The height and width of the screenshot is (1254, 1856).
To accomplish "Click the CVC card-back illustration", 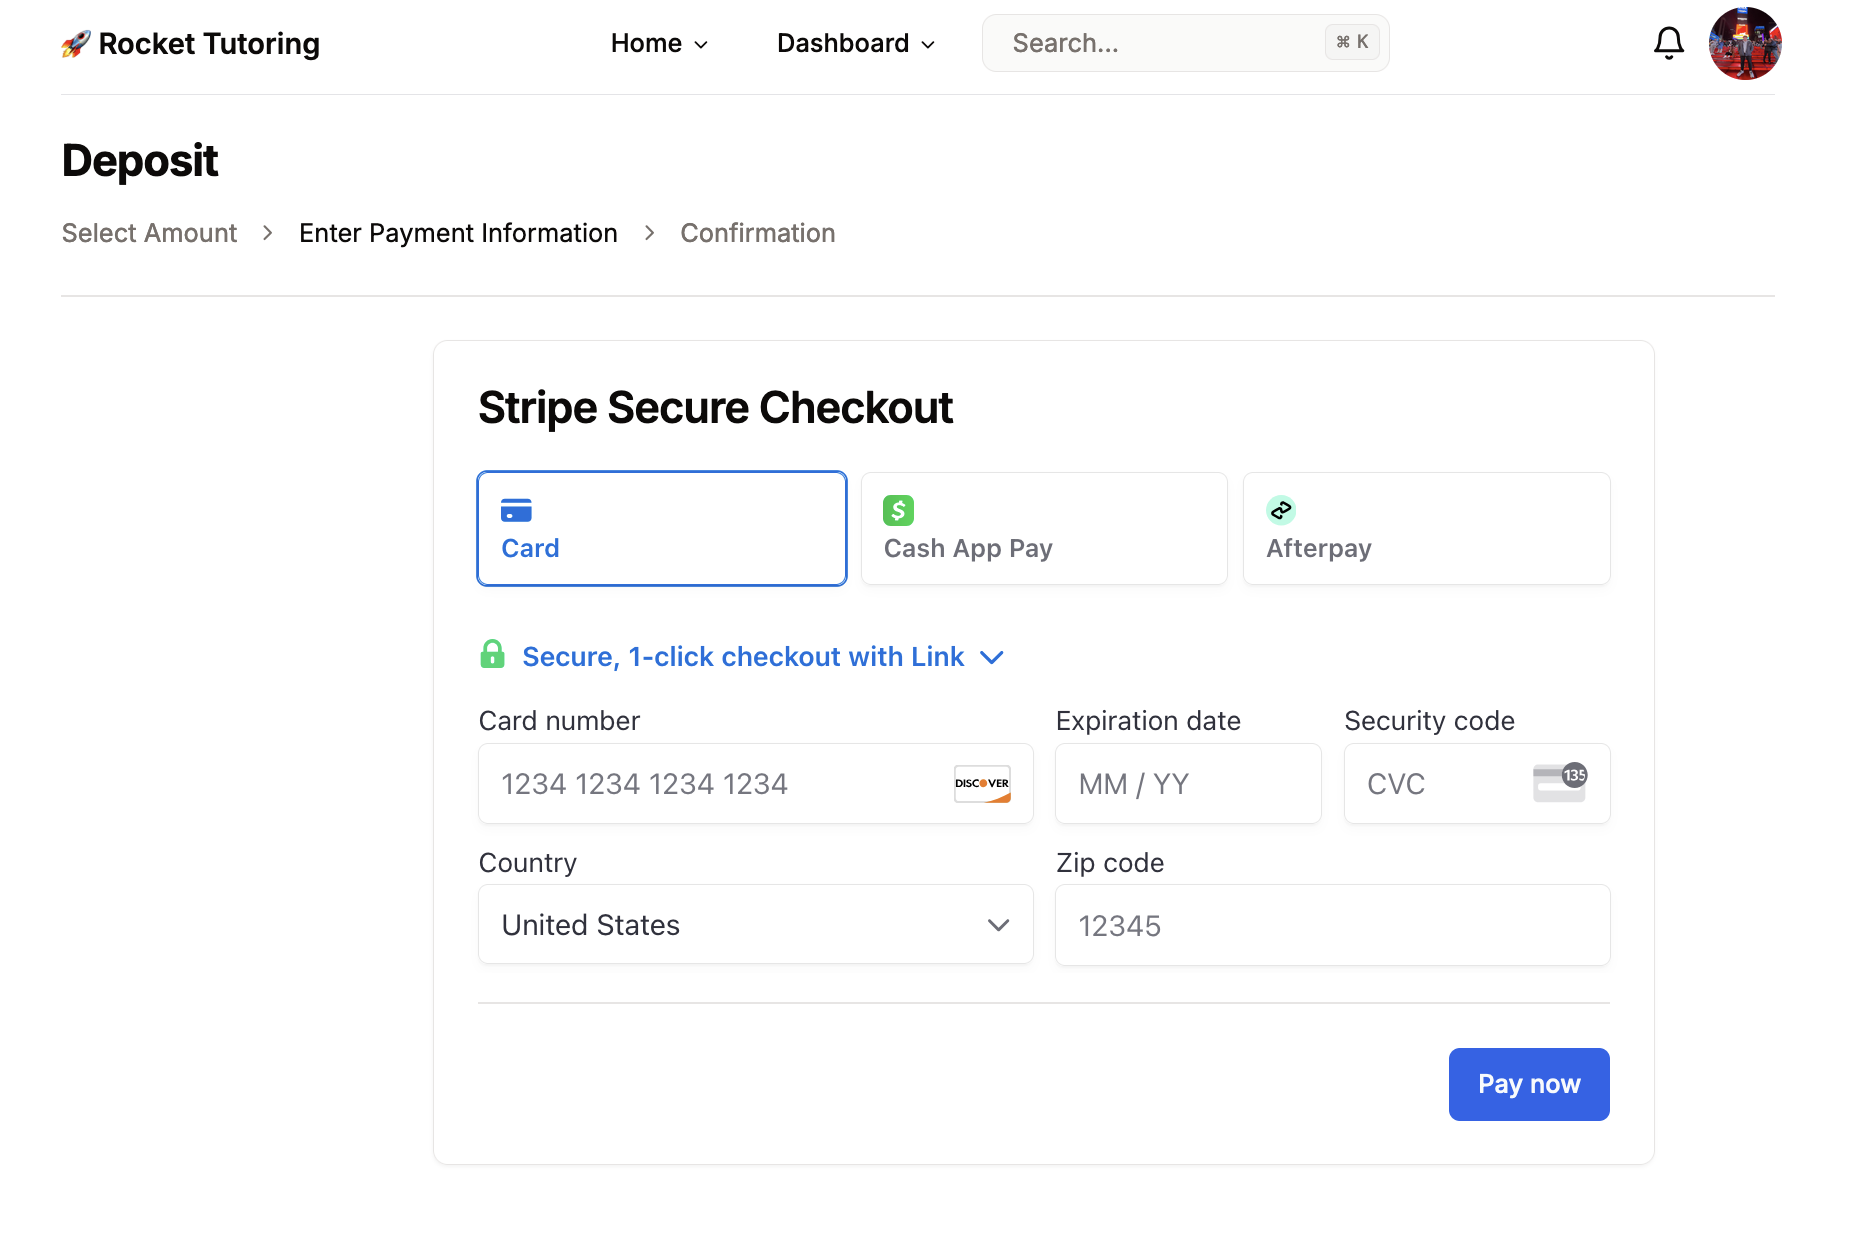I will pos(1558,784).
